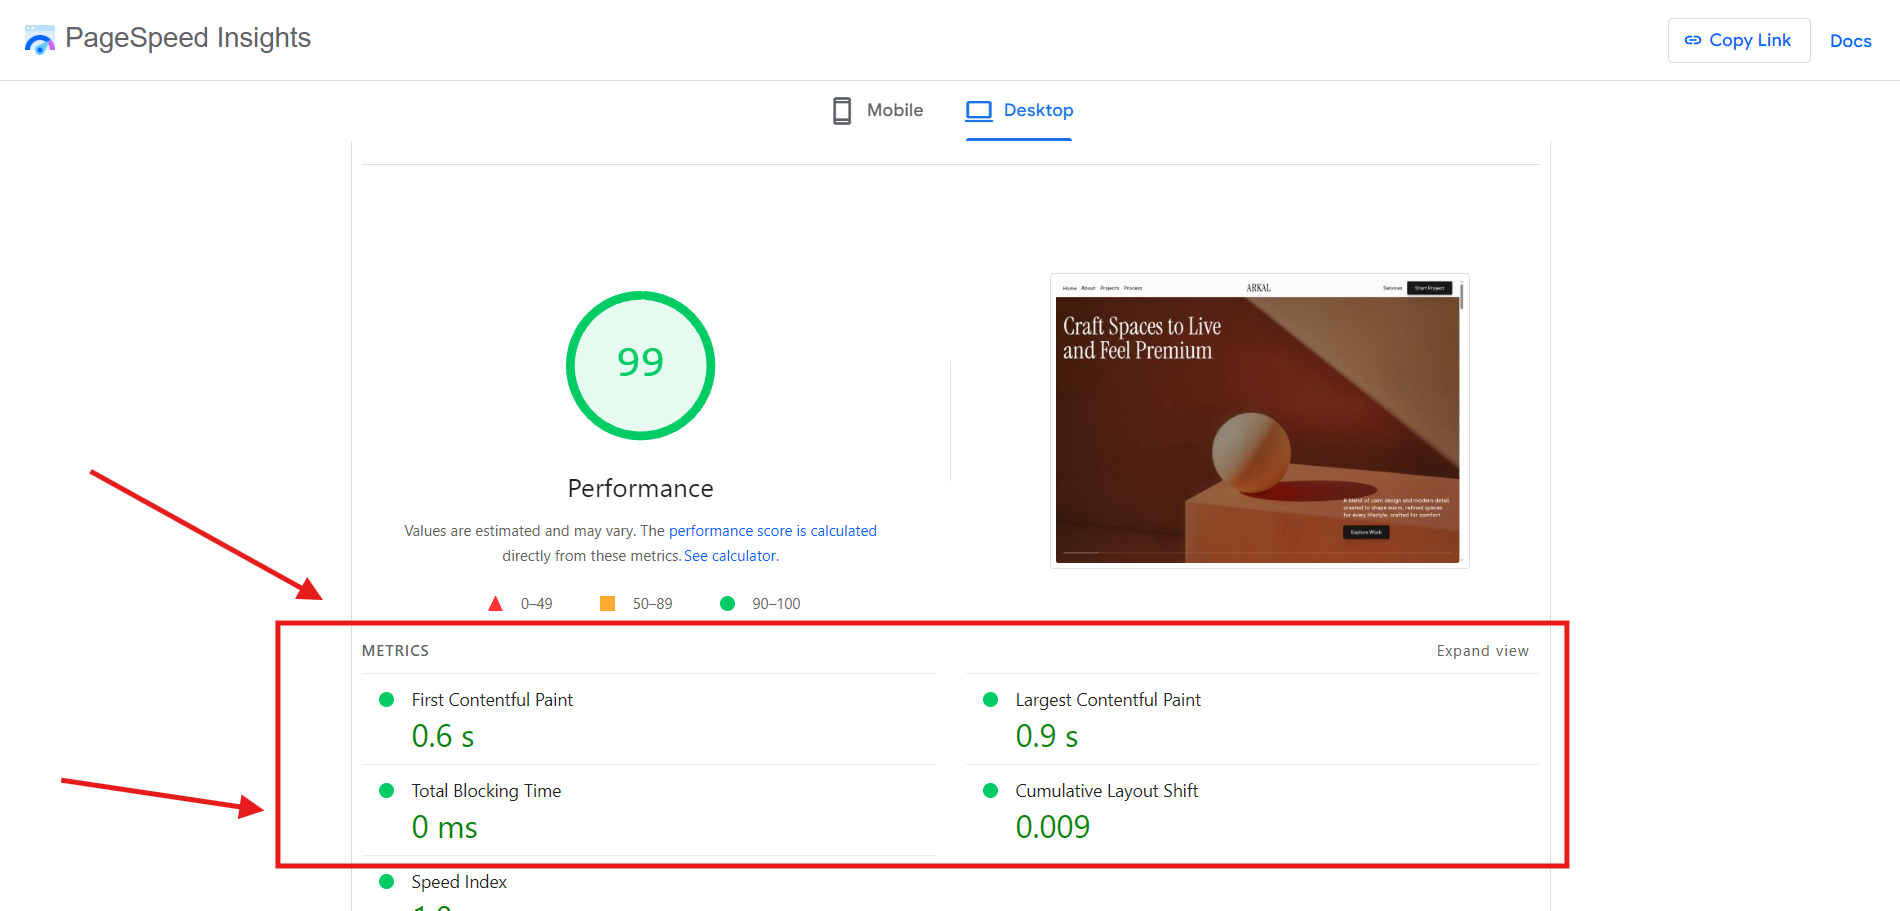Expand the Largest Contentful Paint metric

coord(1108,700)
